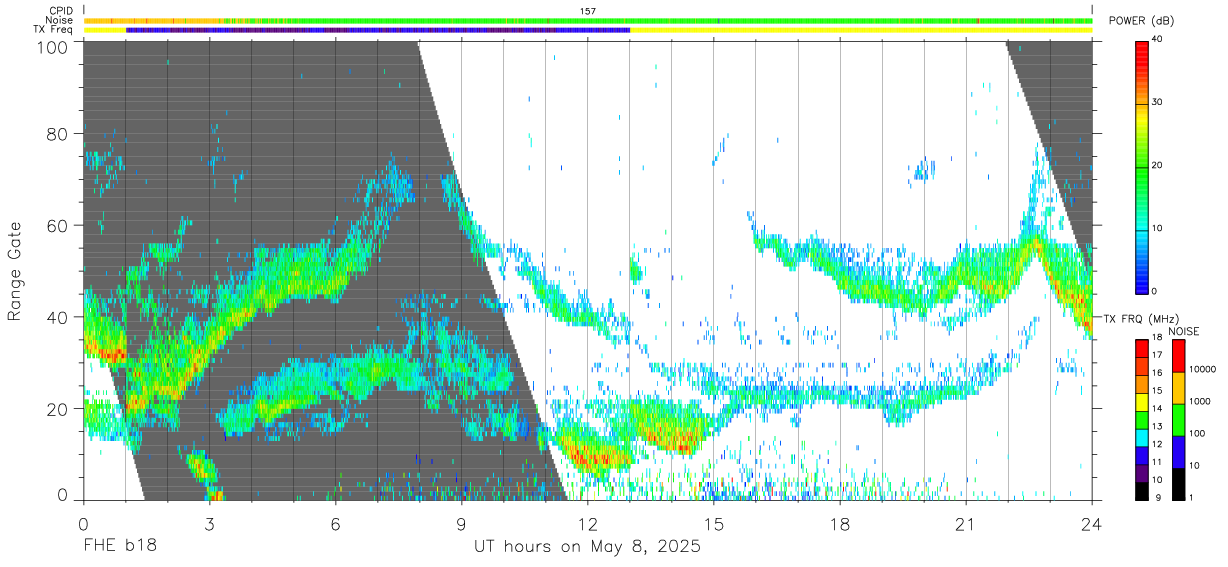Click x-axis tick label 9
This screenshot has width=1228, height=567.
click(461, 522)
